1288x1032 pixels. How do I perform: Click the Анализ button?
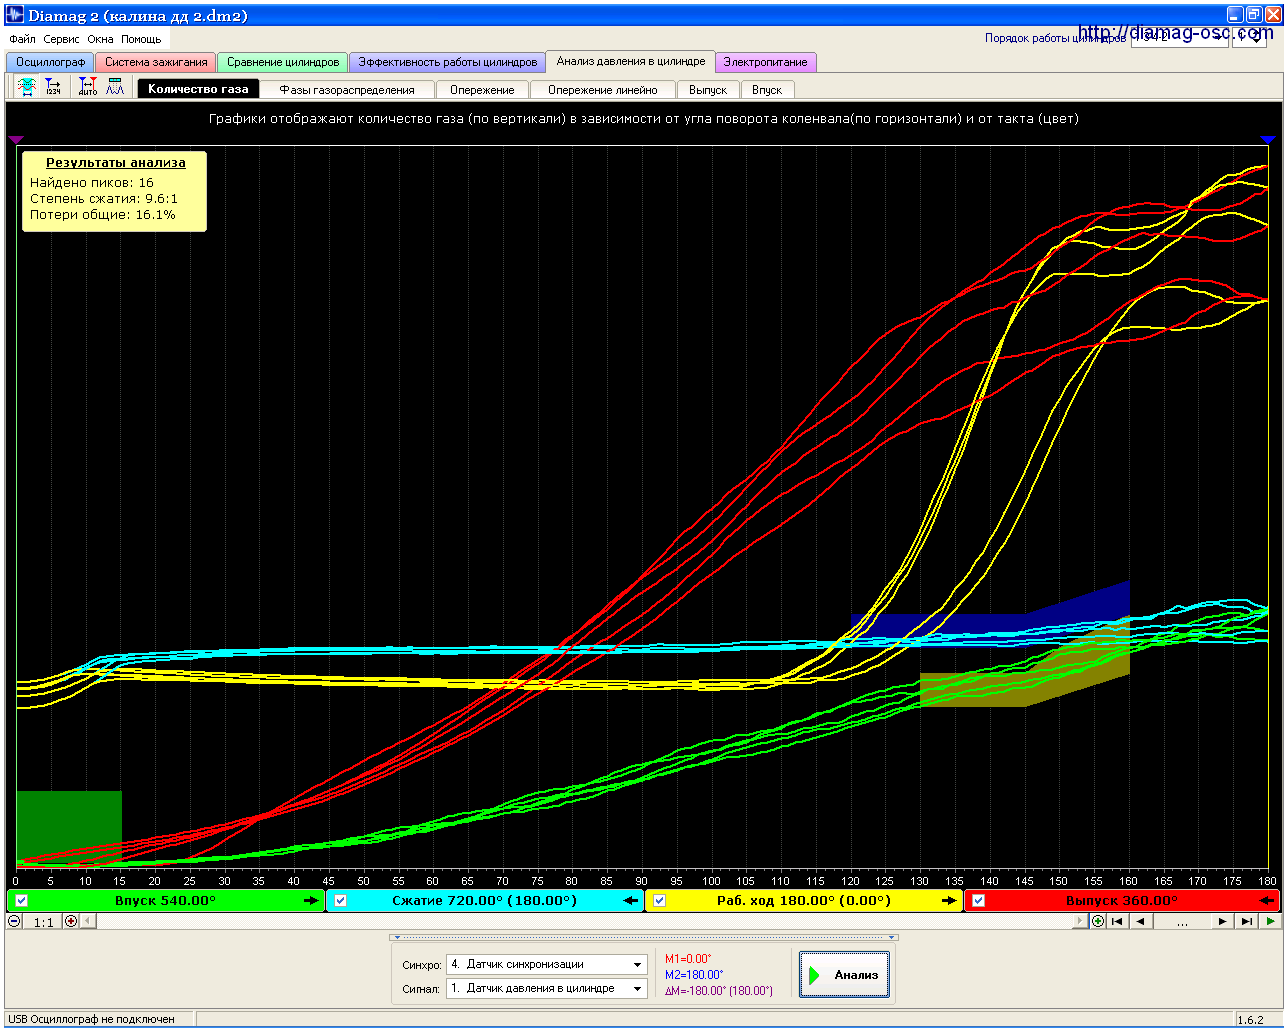coord(844,975)
